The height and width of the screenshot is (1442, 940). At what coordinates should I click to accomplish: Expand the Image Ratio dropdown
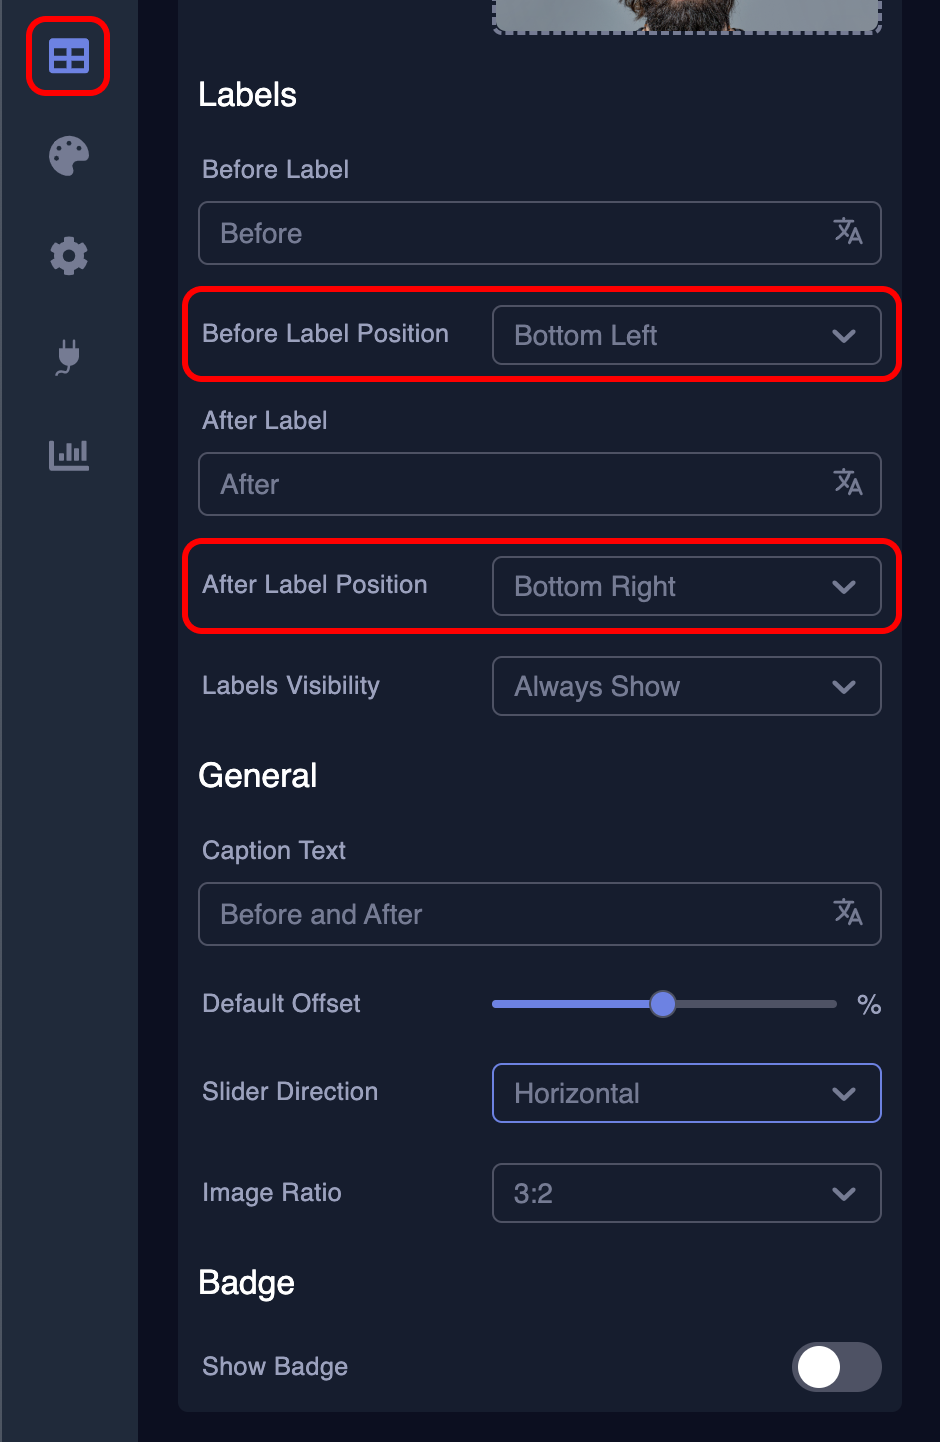(x=686, y=1193)
